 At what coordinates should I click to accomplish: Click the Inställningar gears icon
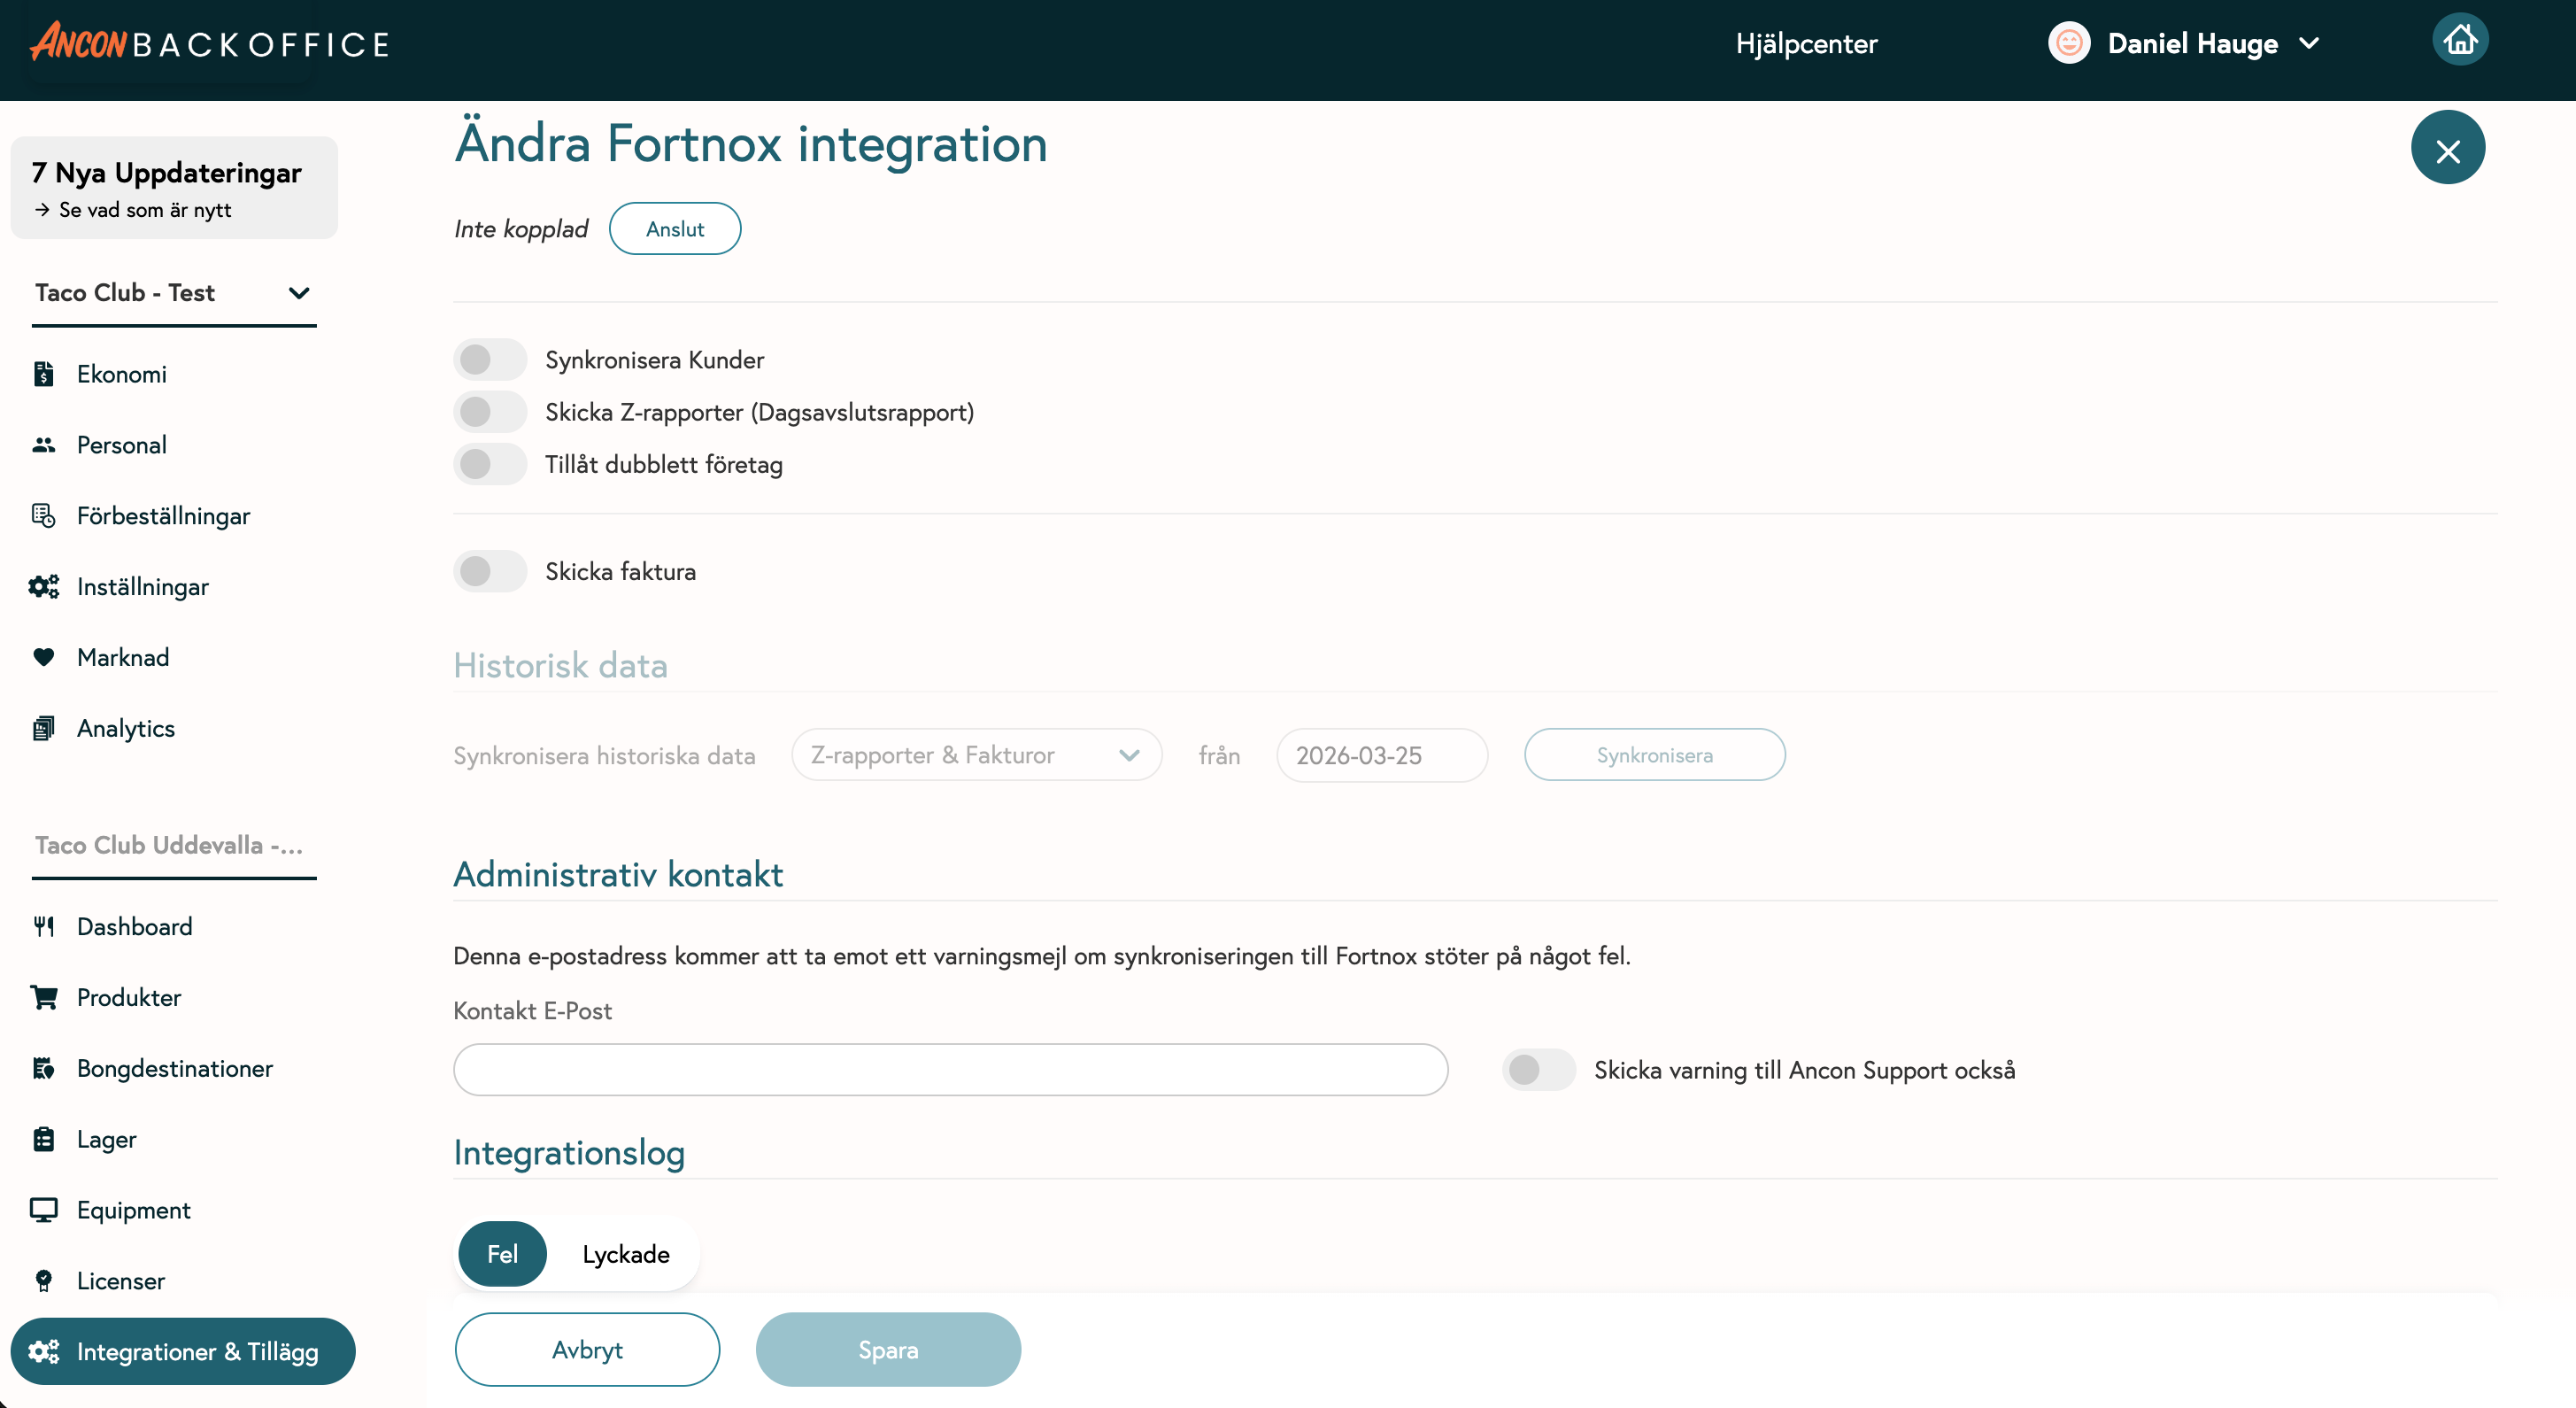43,587
